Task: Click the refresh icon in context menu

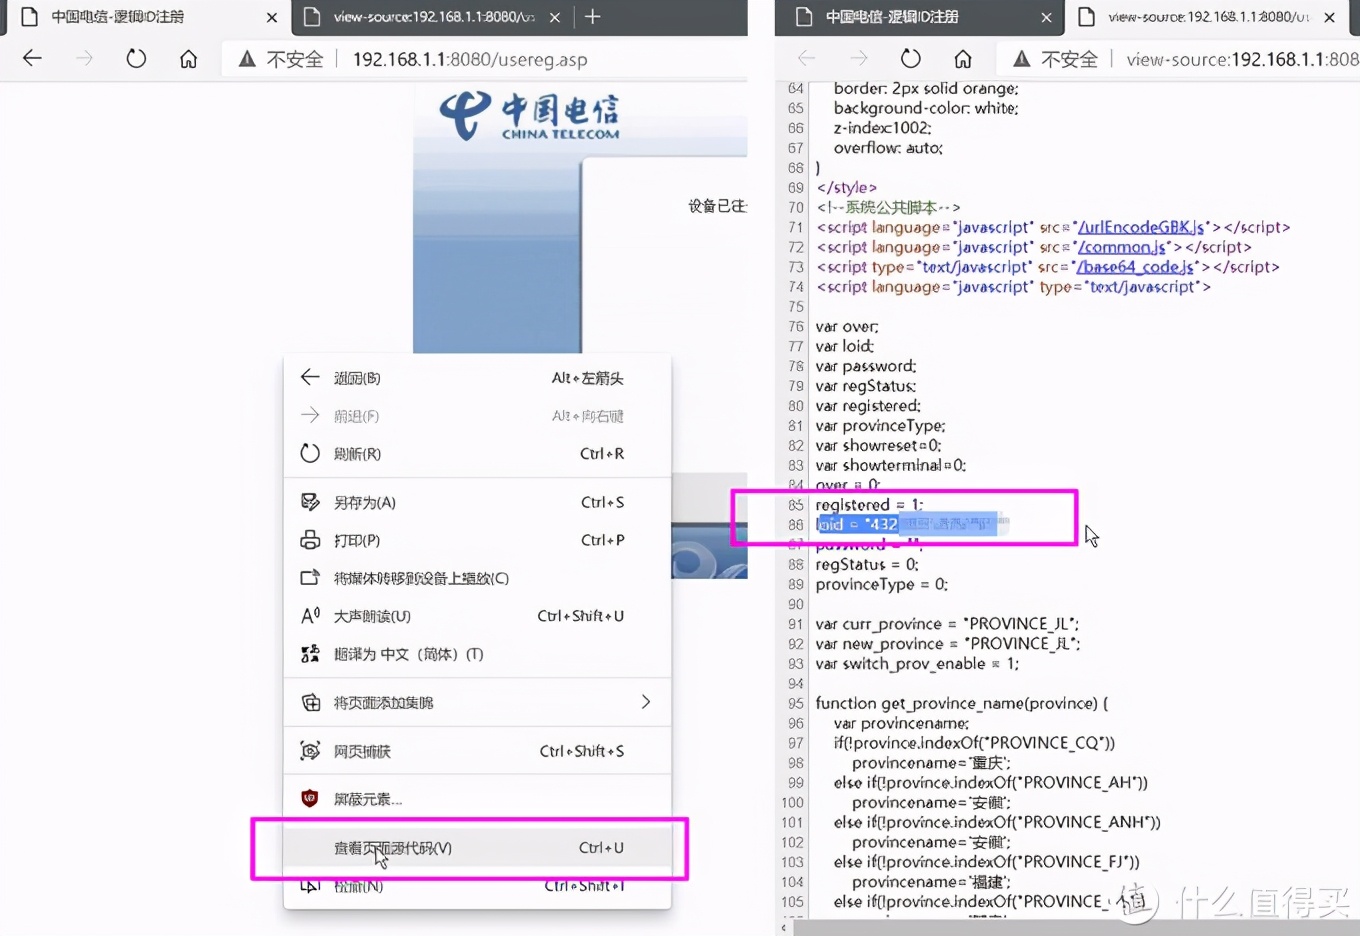Action: [x=310, y=453]
